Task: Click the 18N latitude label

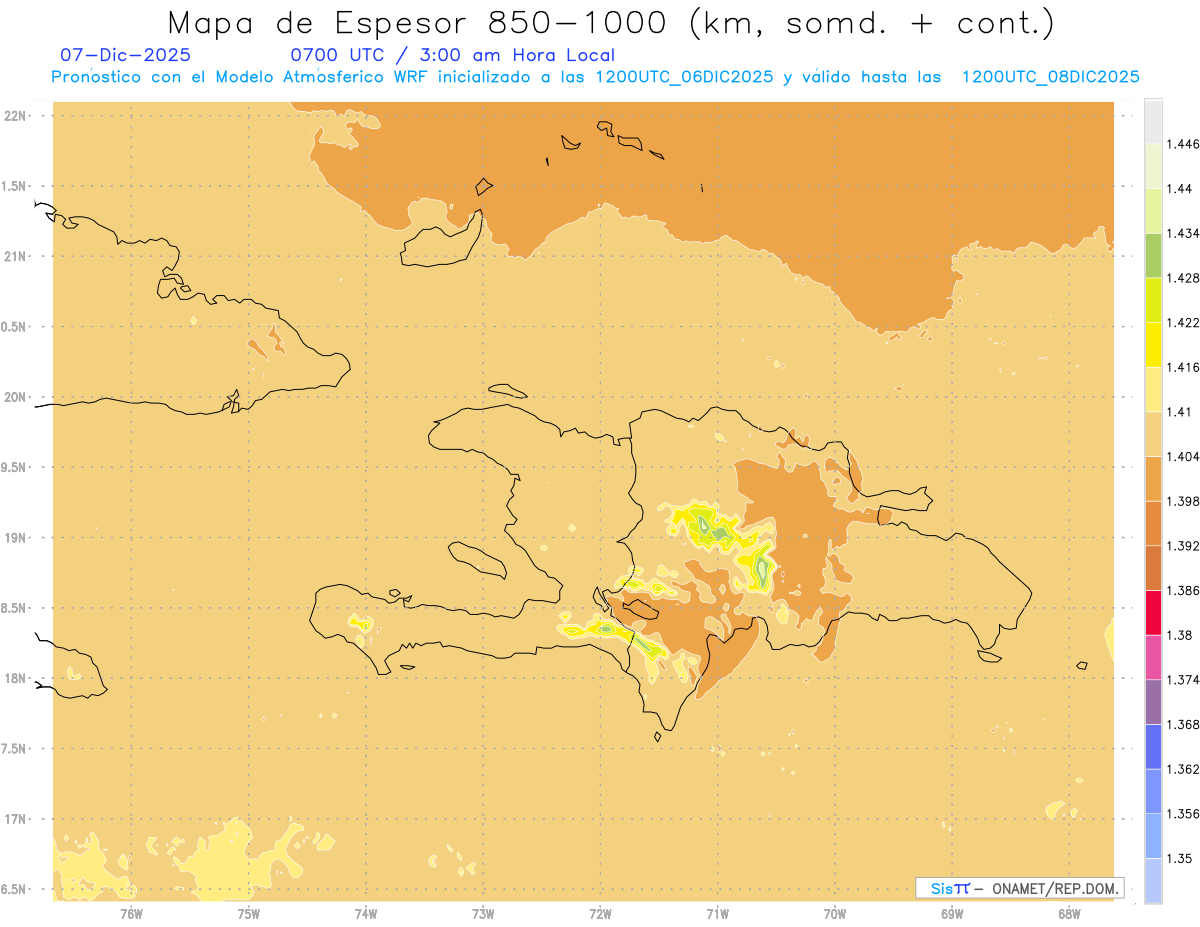Action: coord(17,678)
